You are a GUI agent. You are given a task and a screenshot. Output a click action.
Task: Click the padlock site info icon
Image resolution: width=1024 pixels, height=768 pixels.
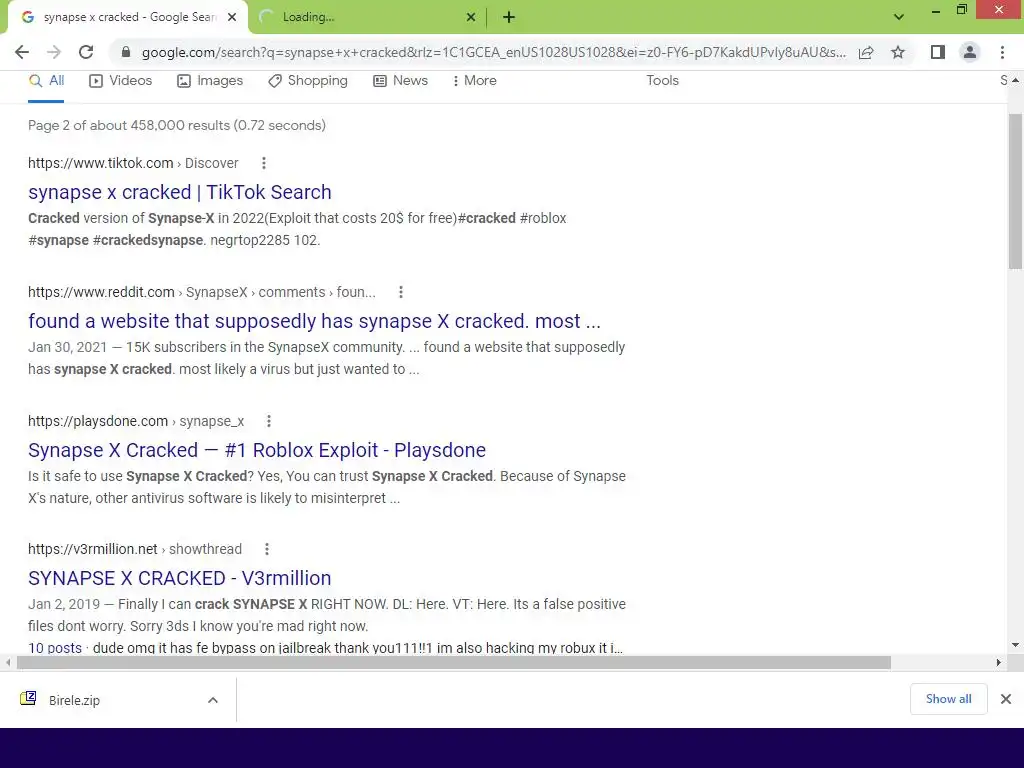click(126, 52)
